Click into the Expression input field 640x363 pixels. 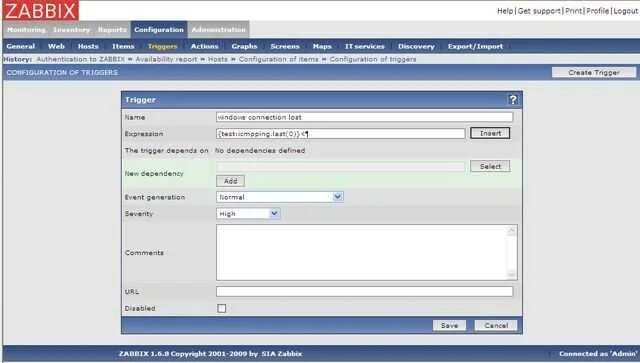tap(340, 134)
